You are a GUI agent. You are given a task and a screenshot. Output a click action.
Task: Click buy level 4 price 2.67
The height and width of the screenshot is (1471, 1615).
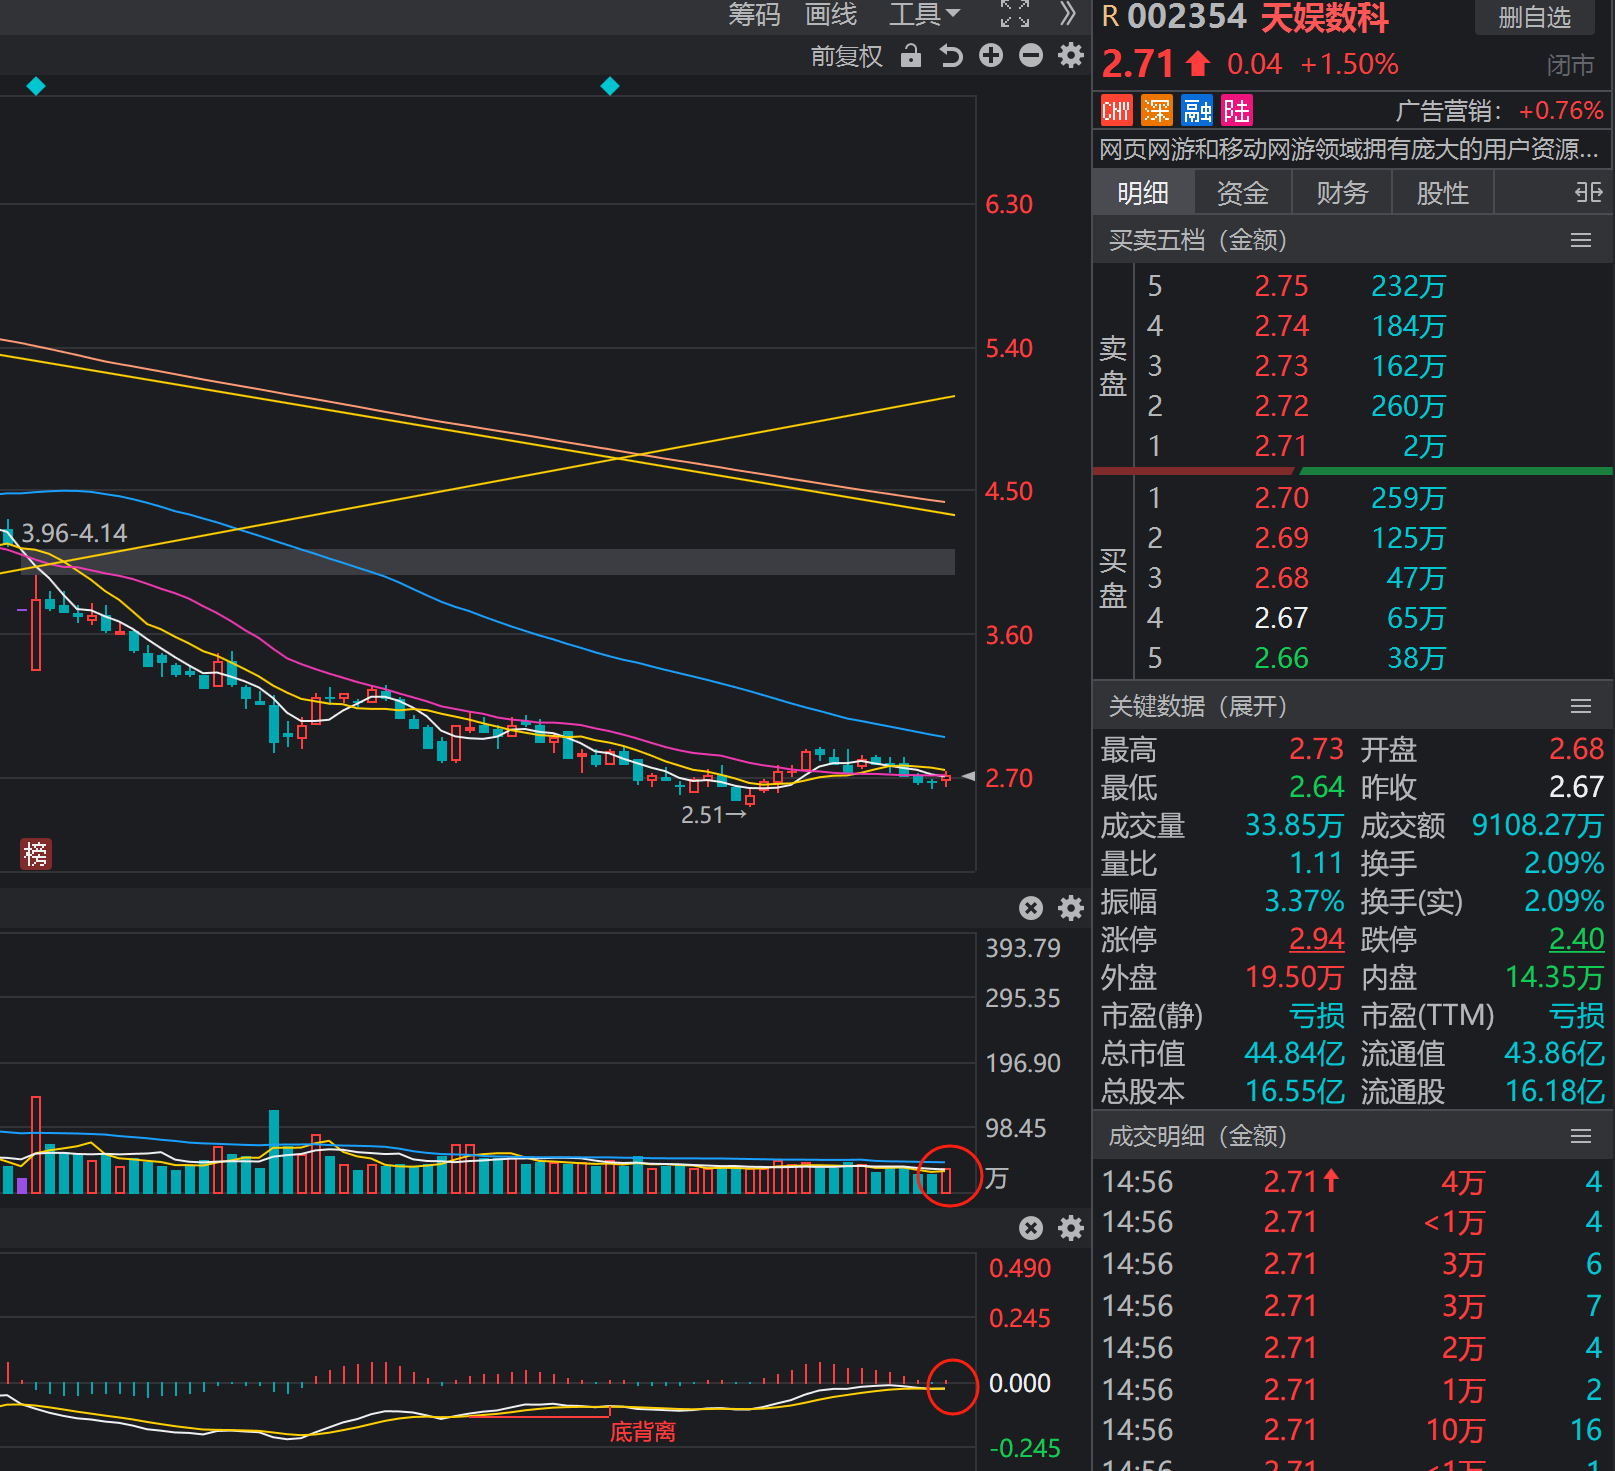(x=1281, y=618)
